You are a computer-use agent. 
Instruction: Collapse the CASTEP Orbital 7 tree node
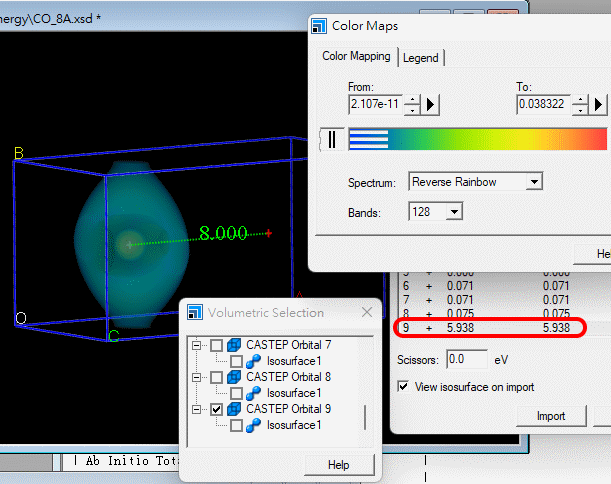tap(198, 345)
